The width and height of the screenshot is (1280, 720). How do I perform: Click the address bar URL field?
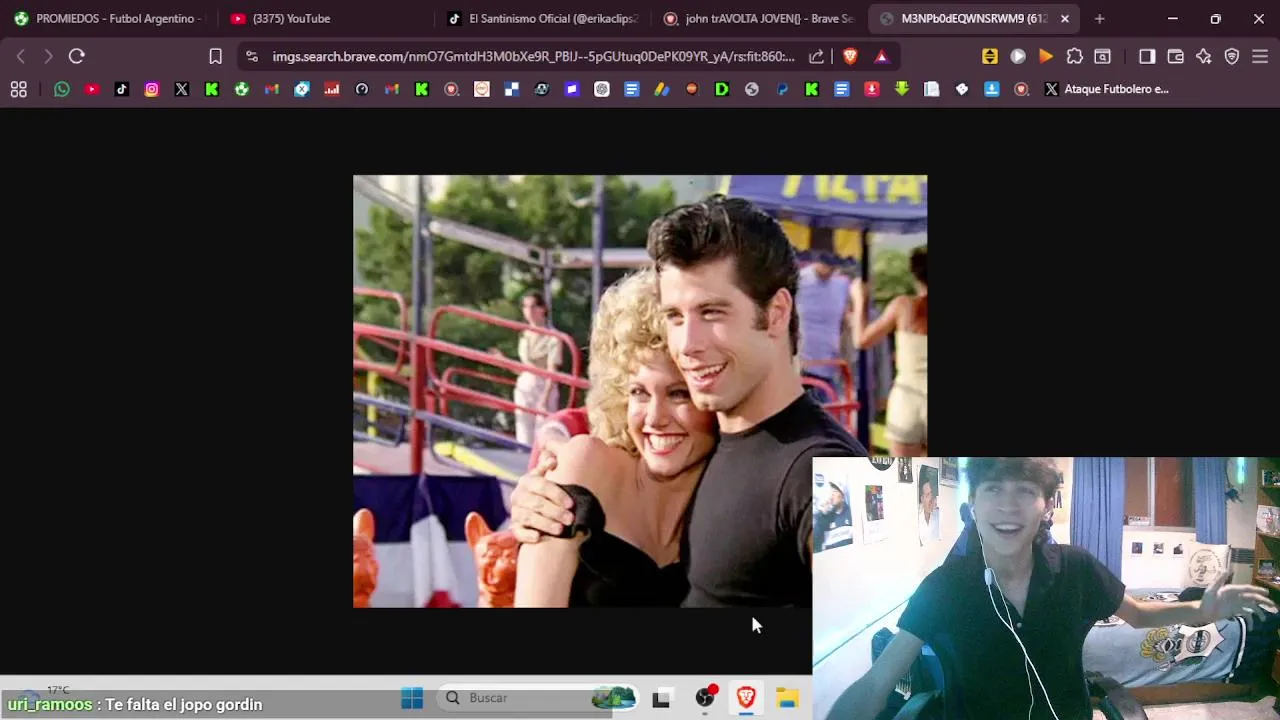(533, 57)
